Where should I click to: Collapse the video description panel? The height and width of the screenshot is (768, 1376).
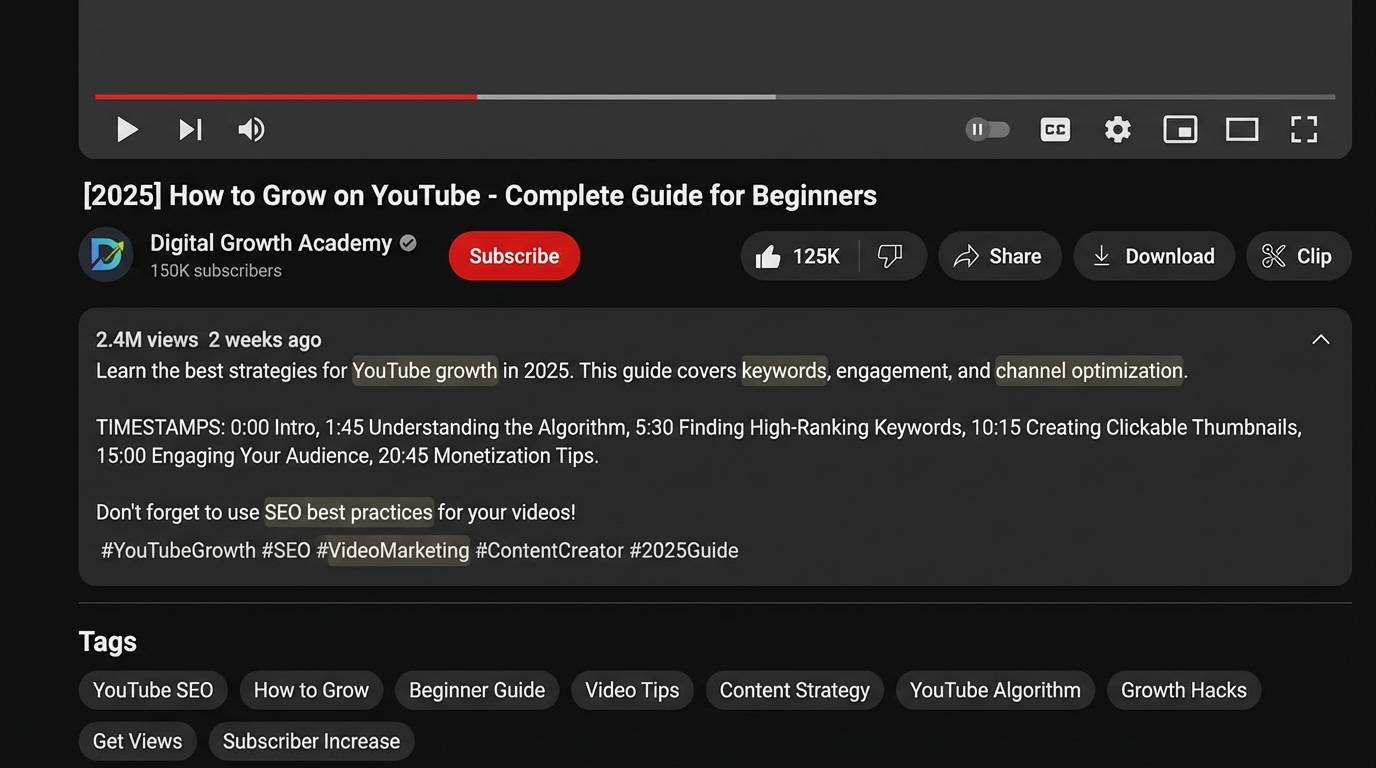click(1321, 339)
